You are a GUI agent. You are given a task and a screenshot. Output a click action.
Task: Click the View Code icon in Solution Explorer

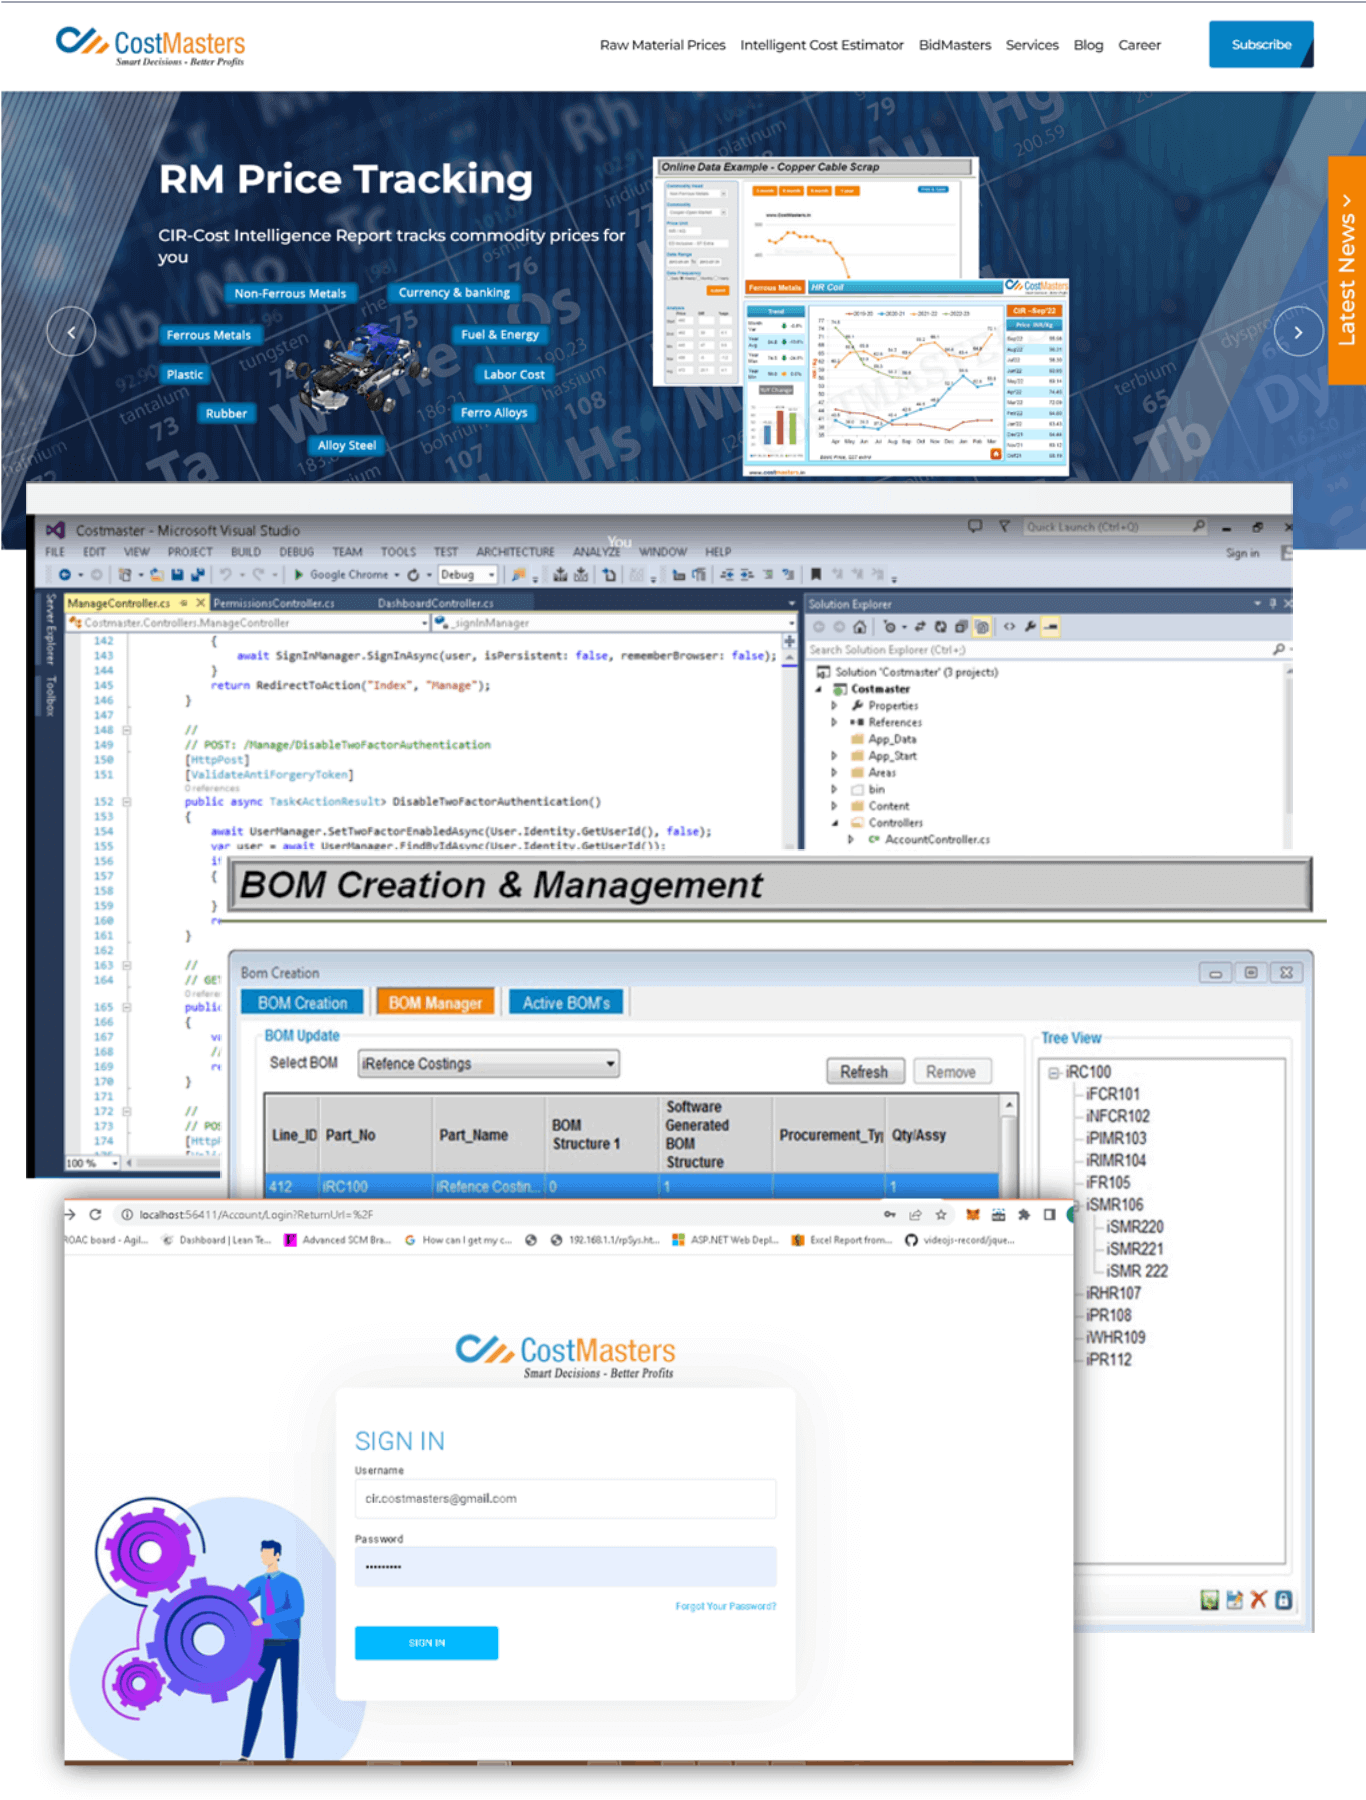click(1009, 627)
